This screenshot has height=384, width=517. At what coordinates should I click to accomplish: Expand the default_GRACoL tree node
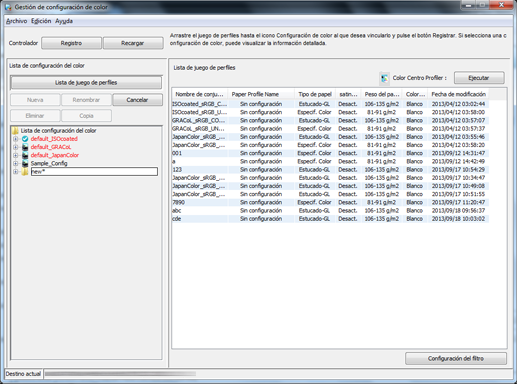pyautogui.click(x=15, y=147)
